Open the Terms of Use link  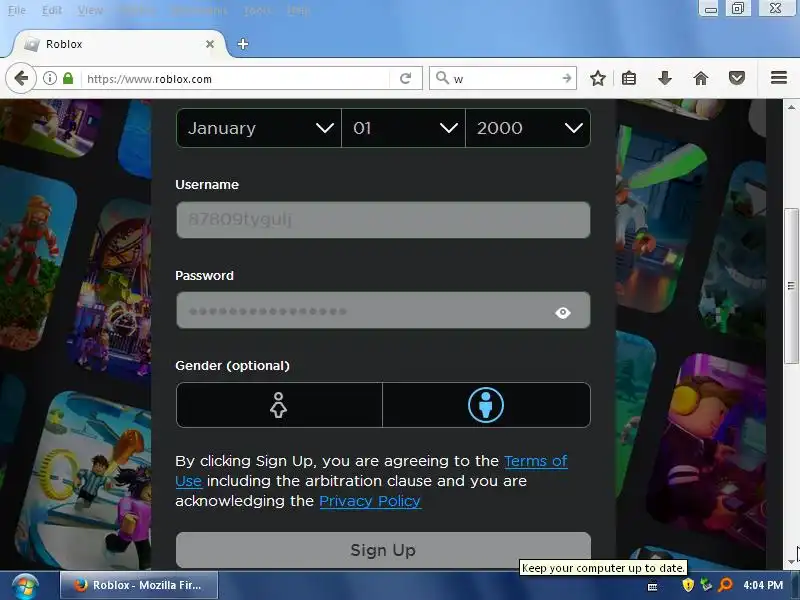click(x=535, y=461)
